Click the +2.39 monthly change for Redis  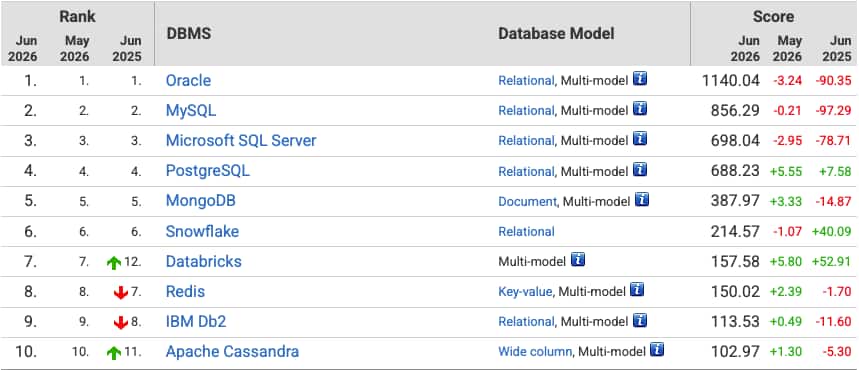786,292
